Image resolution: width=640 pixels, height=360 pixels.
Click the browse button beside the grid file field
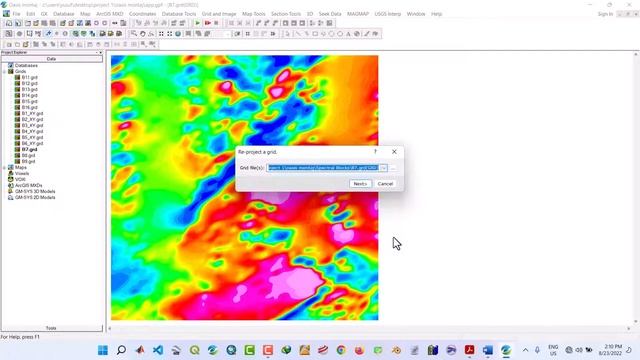point(393,168)
